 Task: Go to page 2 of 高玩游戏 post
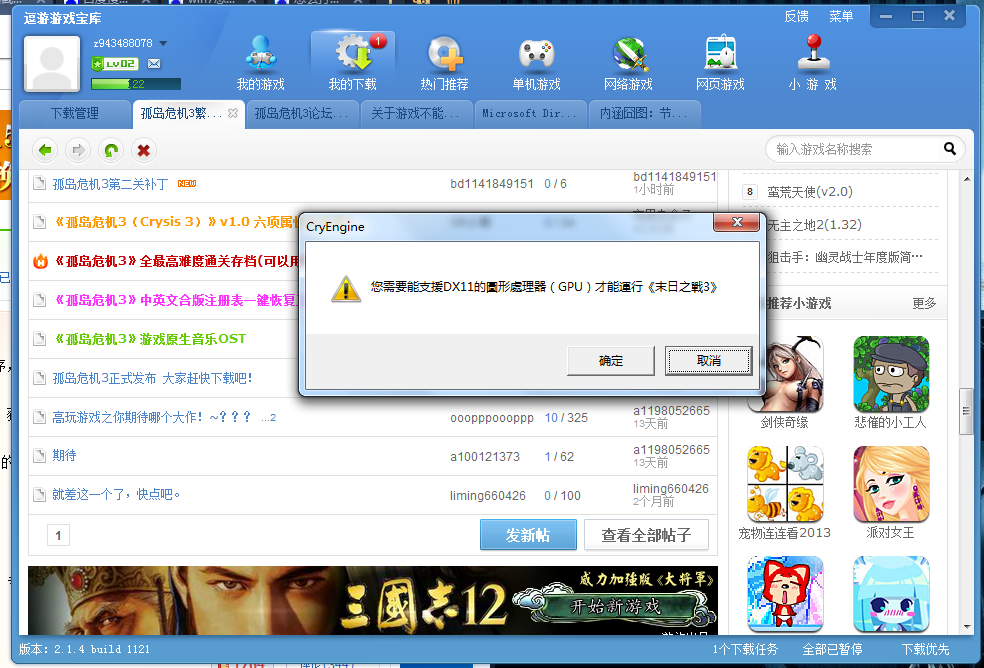tap(273, 418)
